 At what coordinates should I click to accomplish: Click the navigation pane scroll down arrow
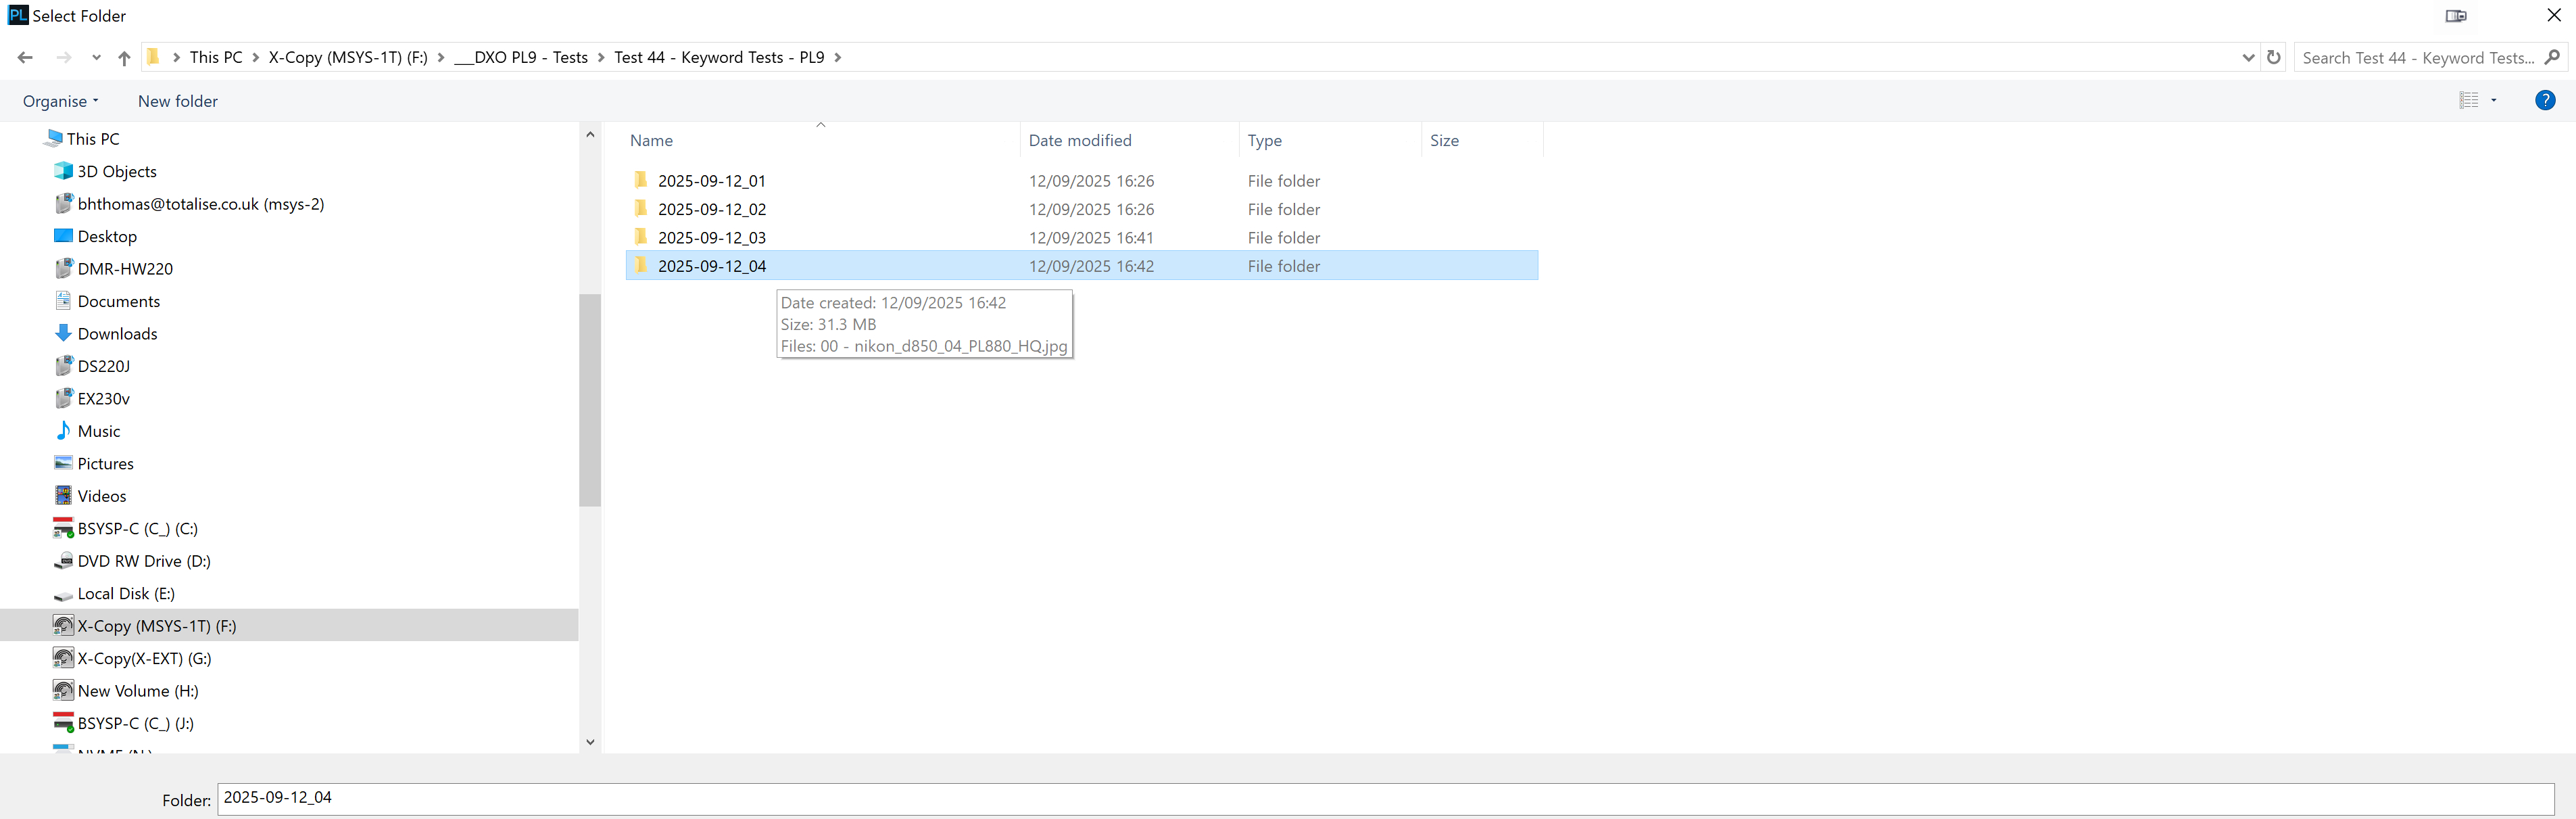click(x=590, y=742)
